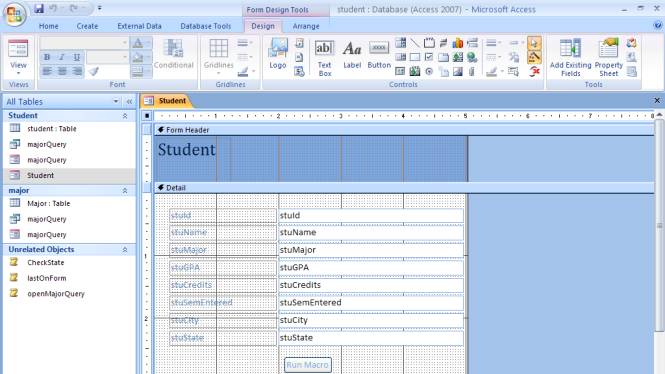Open the All Tables navigation menu

click(116, 101)
